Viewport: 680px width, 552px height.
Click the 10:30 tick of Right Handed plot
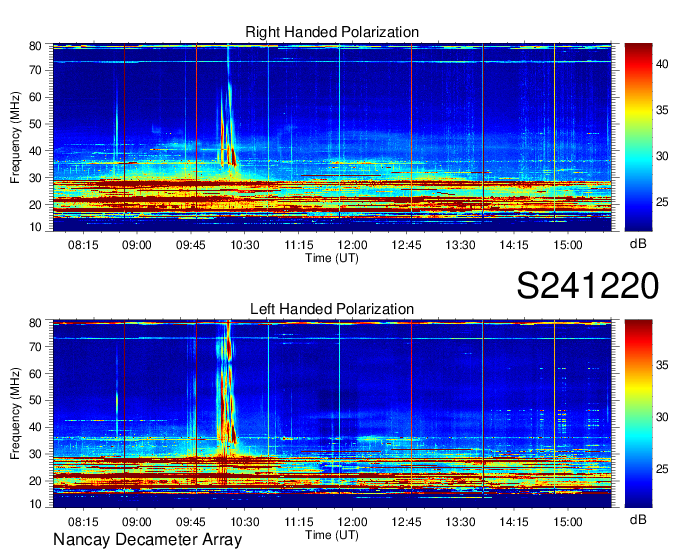point(245,245)
